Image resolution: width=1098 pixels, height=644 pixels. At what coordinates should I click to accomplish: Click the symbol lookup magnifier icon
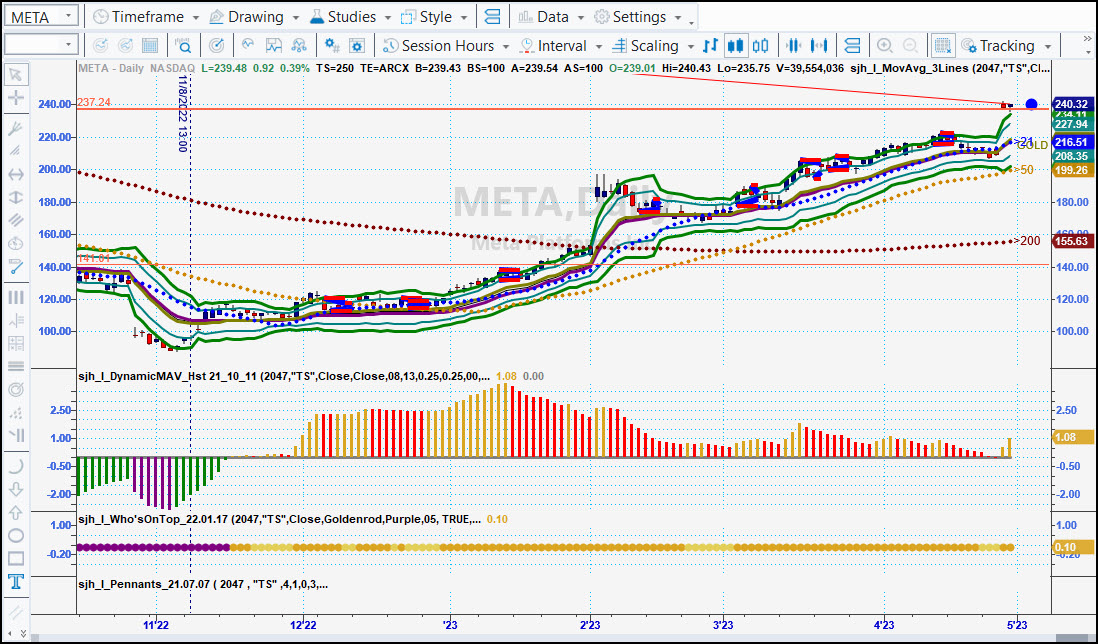click(x=183, y=46)
